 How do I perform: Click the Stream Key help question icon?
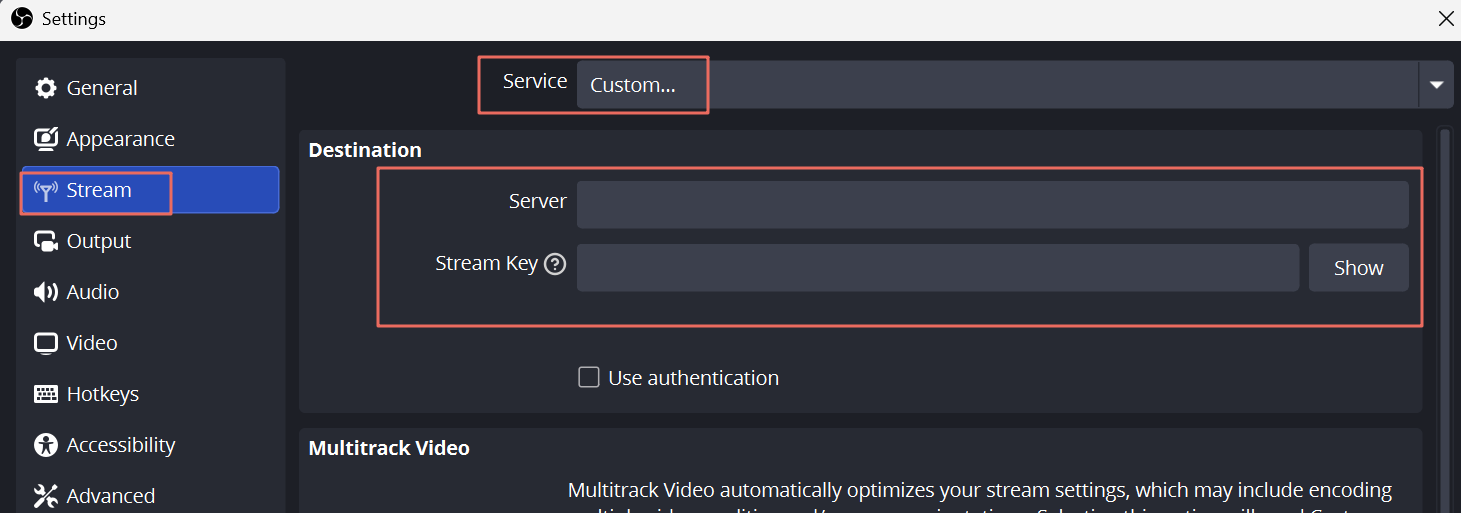tap(555, 264)
